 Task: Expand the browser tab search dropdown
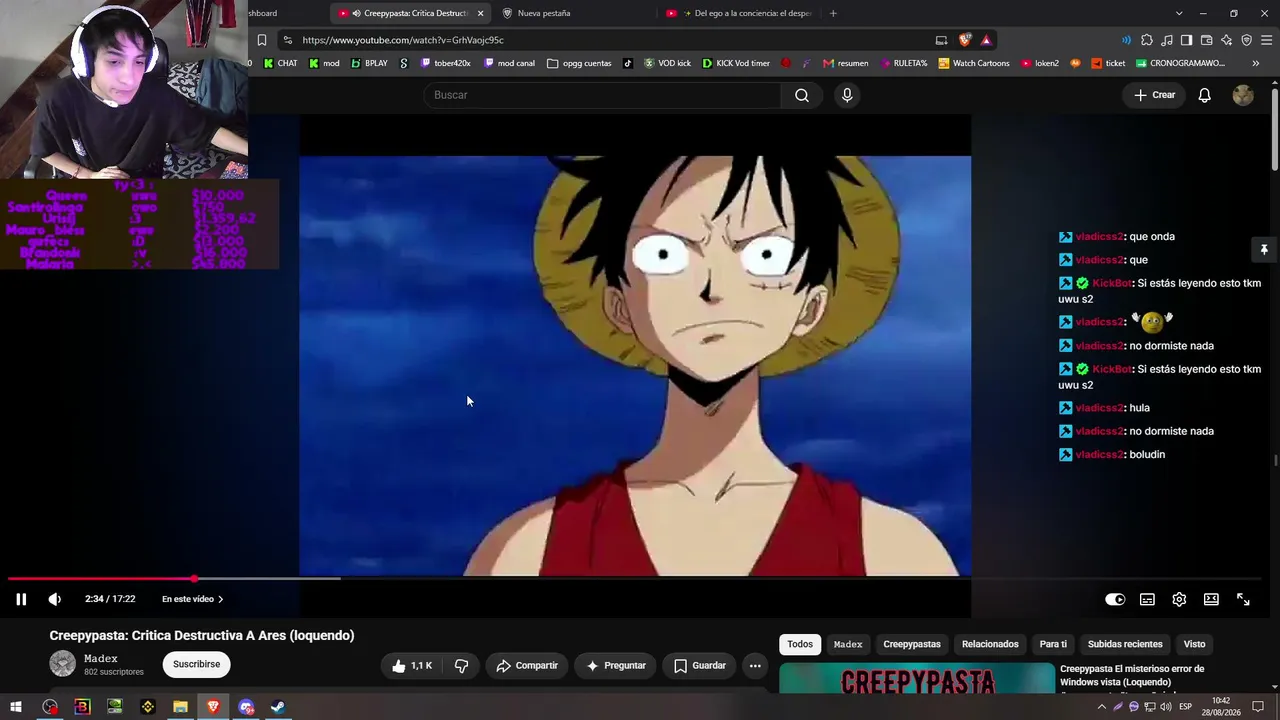click(1179, 13)
